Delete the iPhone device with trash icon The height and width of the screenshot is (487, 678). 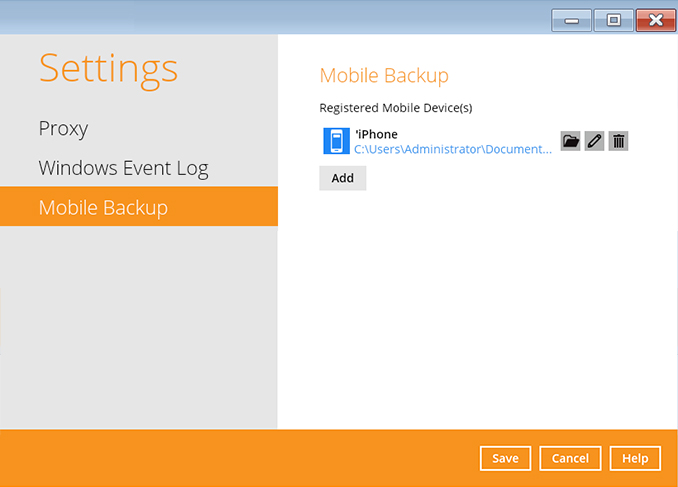click(618, 141)
